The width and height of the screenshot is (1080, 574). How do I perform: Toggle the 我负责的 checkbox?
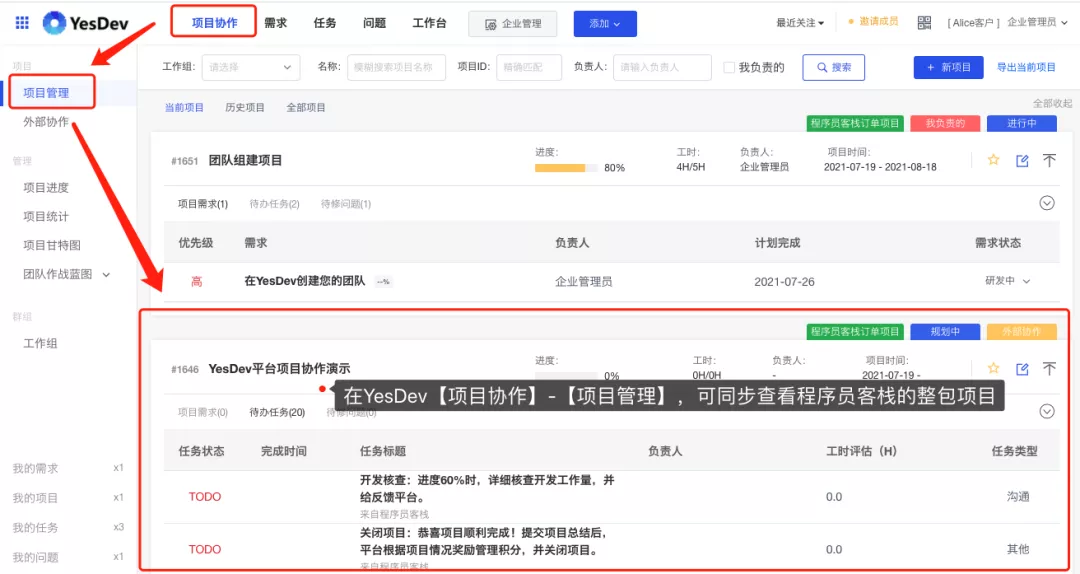[x=729, y=68]
